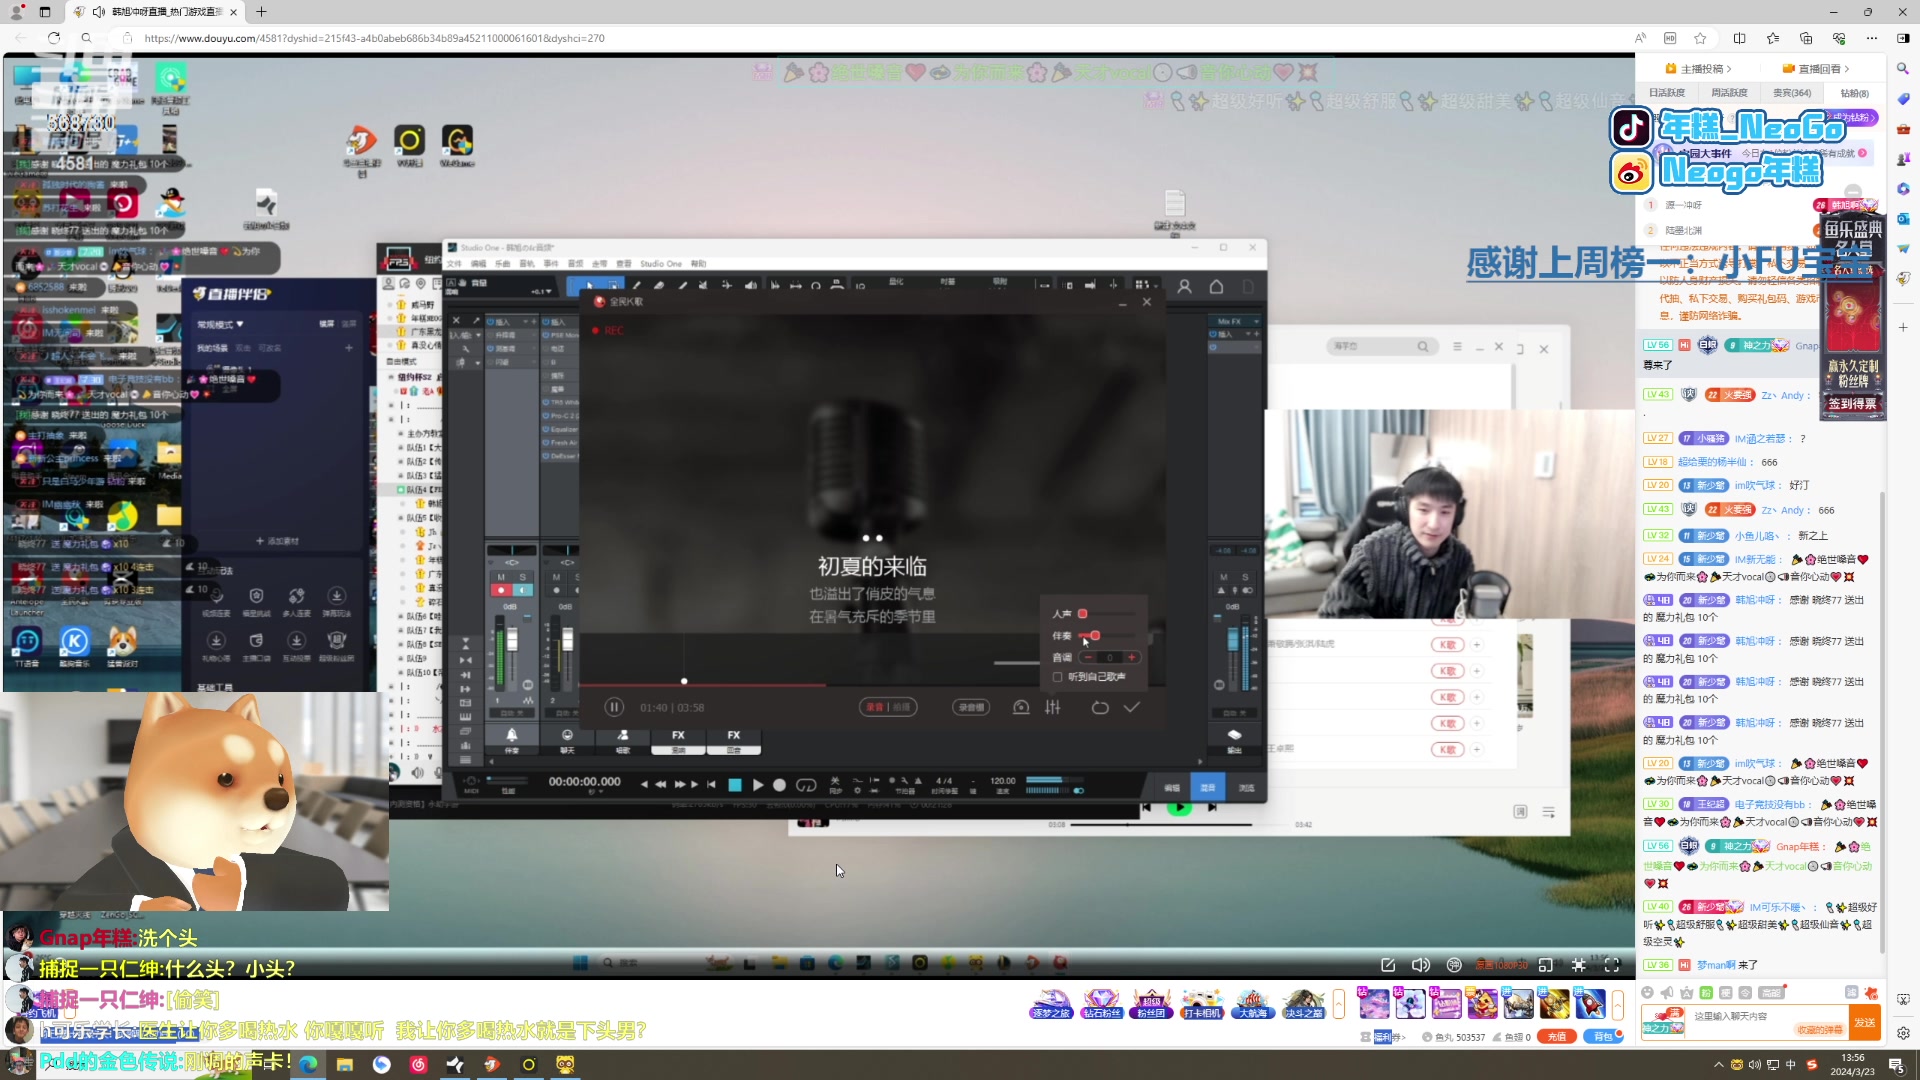Pause the song in 全民K歌 window
Screen dimensions: 1920x1080
(614, 707)
